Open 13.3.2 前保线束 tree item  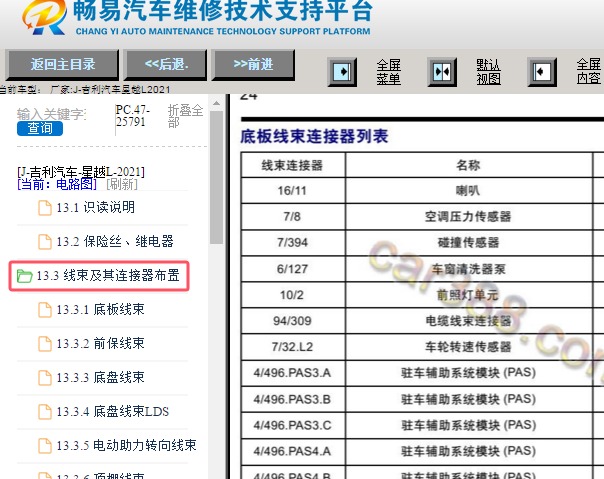[x=100, y=343]
